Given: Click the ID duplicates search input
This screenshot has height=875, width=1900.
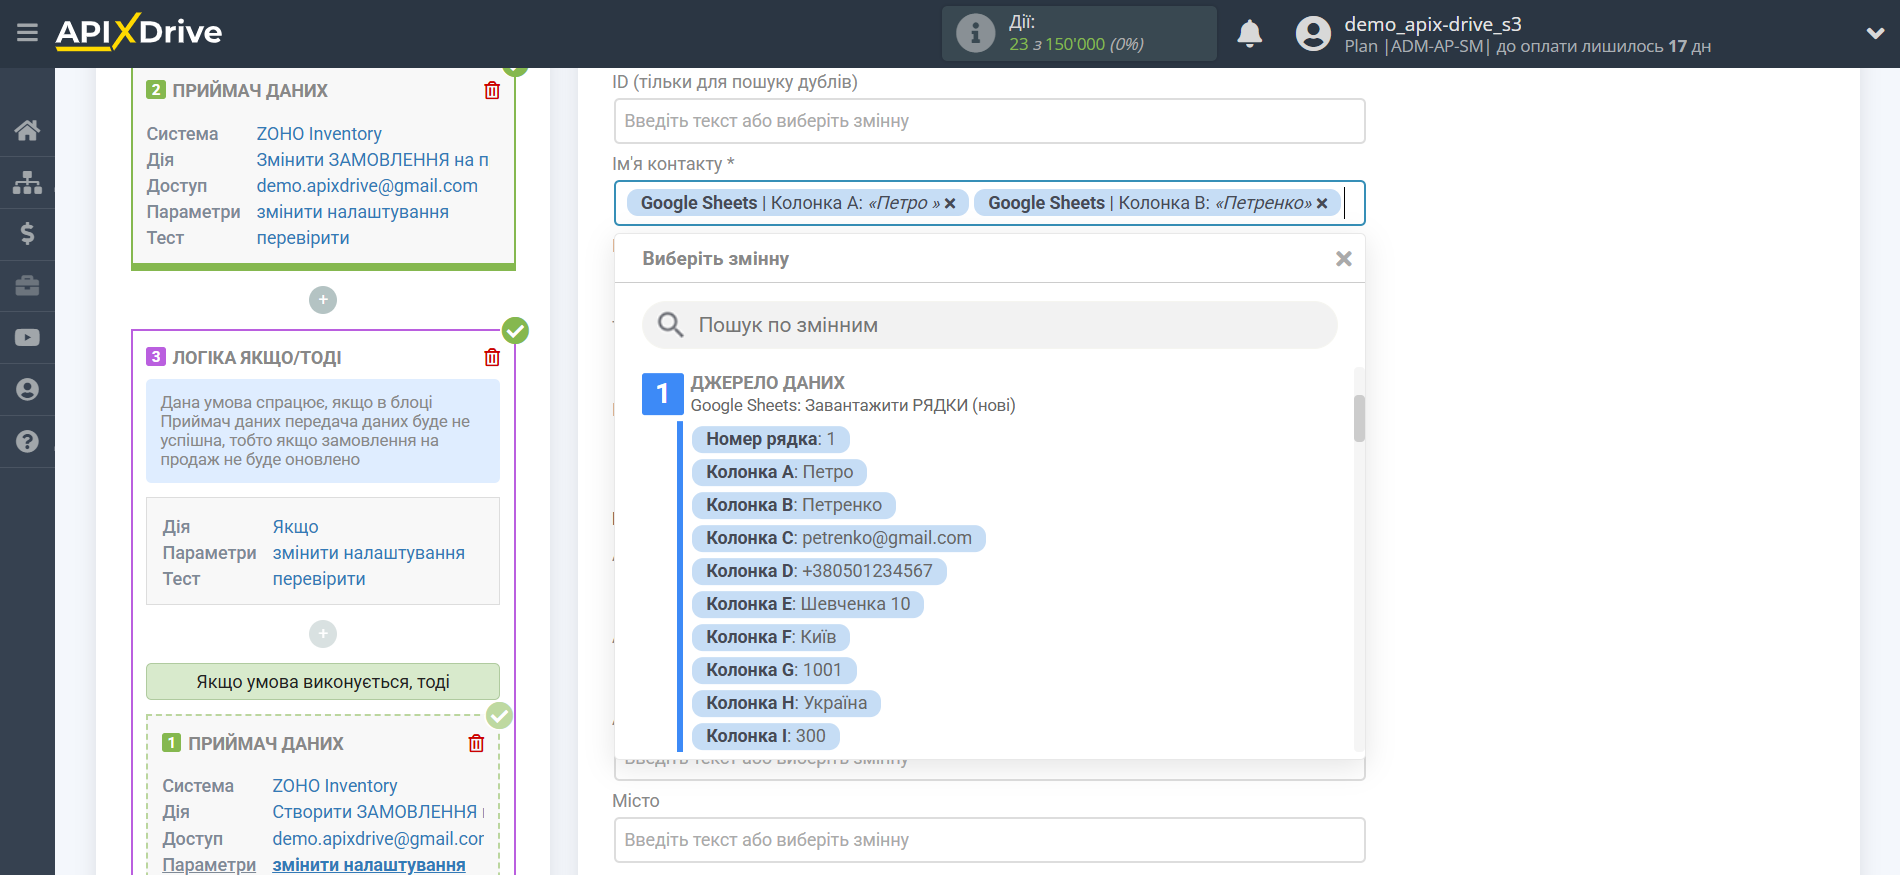Looking at the screenshot, I should tap(989, 121).
